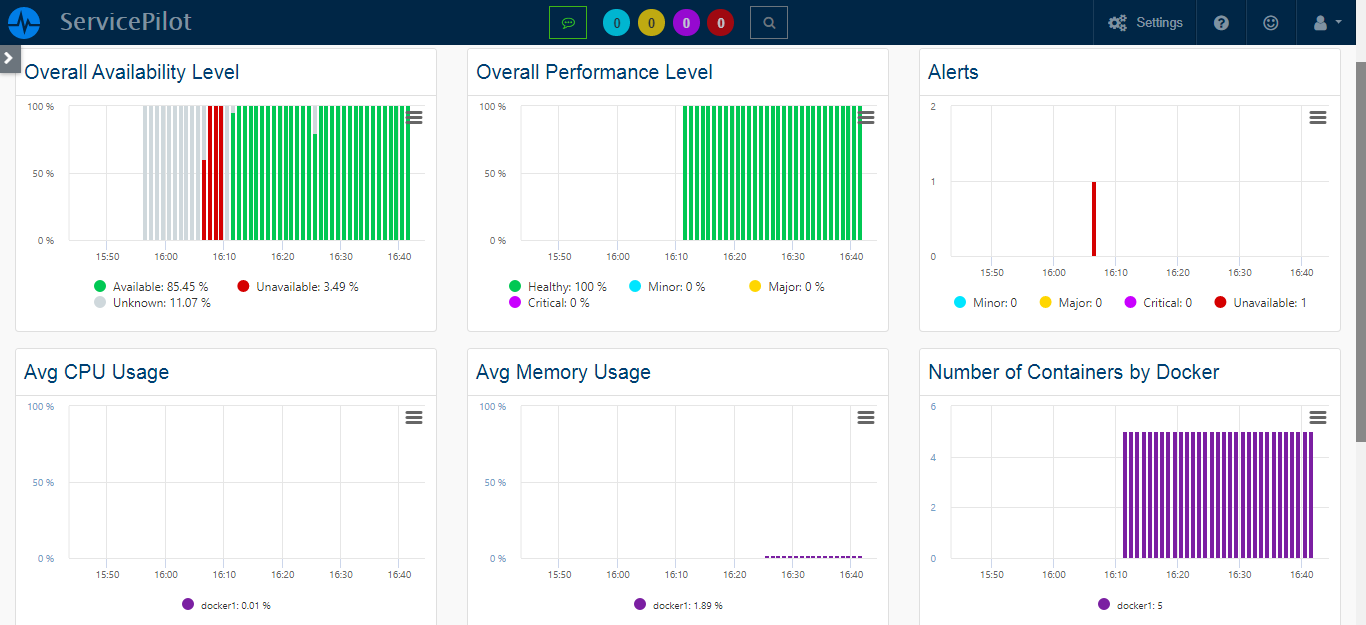
Task: Click the red unavailable alerts counter badge
Action: pos(720,22)
